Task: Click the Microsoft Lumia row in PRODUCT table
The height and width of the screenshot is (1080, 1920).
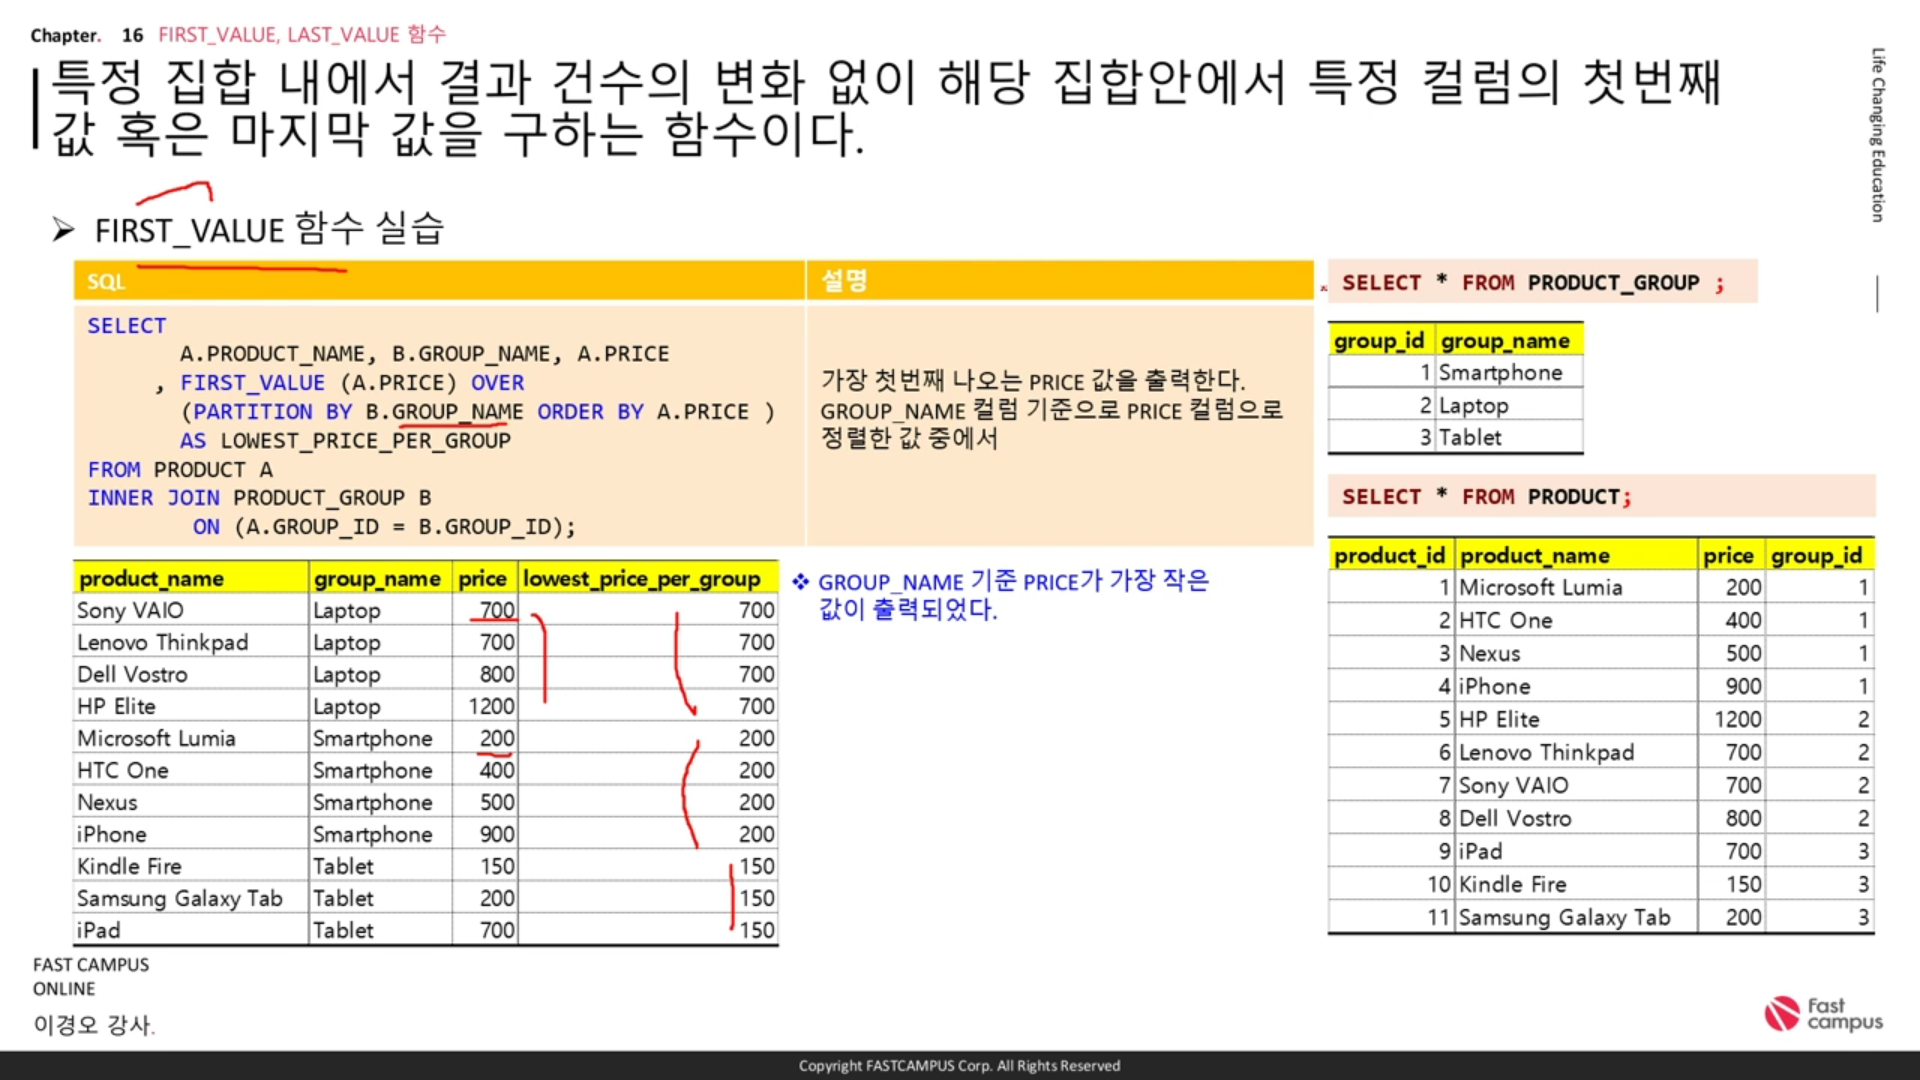Action: click(x=1540, y=588)
